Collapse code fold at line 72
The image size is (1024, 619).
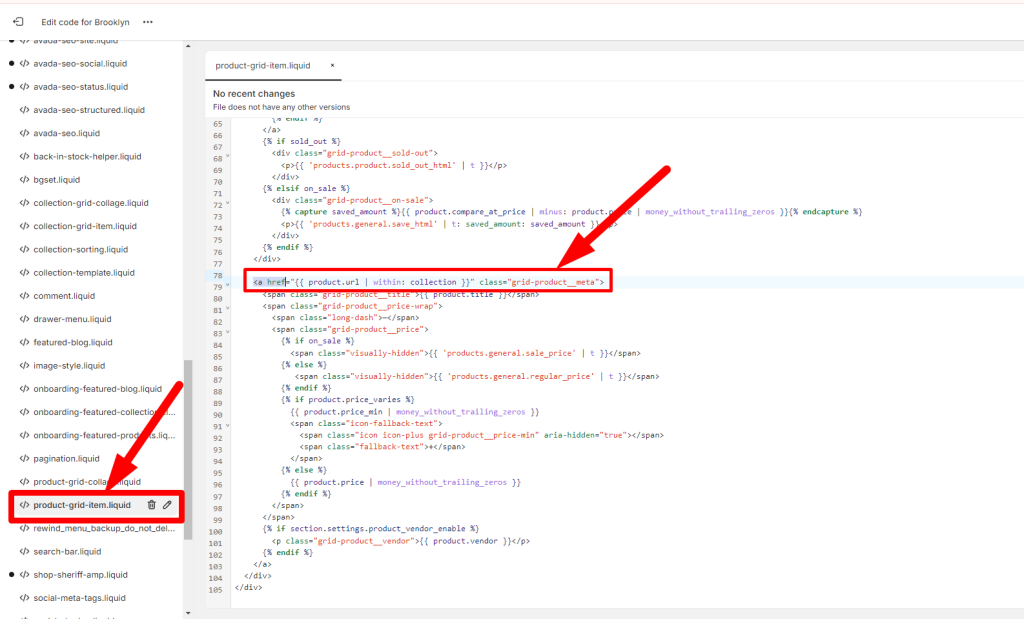[x=228, y=203]
